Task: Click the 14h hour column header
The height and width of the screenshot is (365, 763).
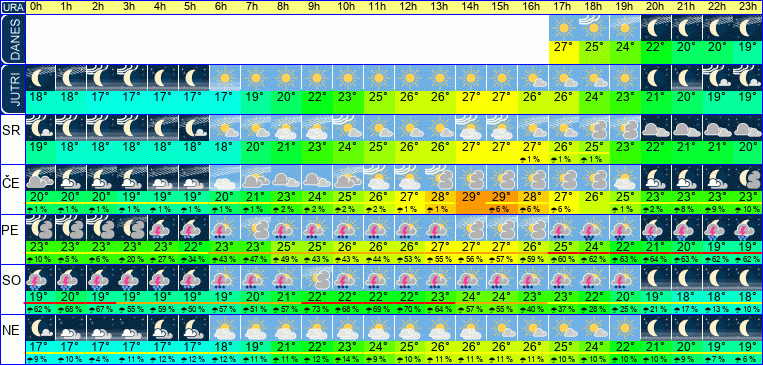Action: [x=471, y=7]
